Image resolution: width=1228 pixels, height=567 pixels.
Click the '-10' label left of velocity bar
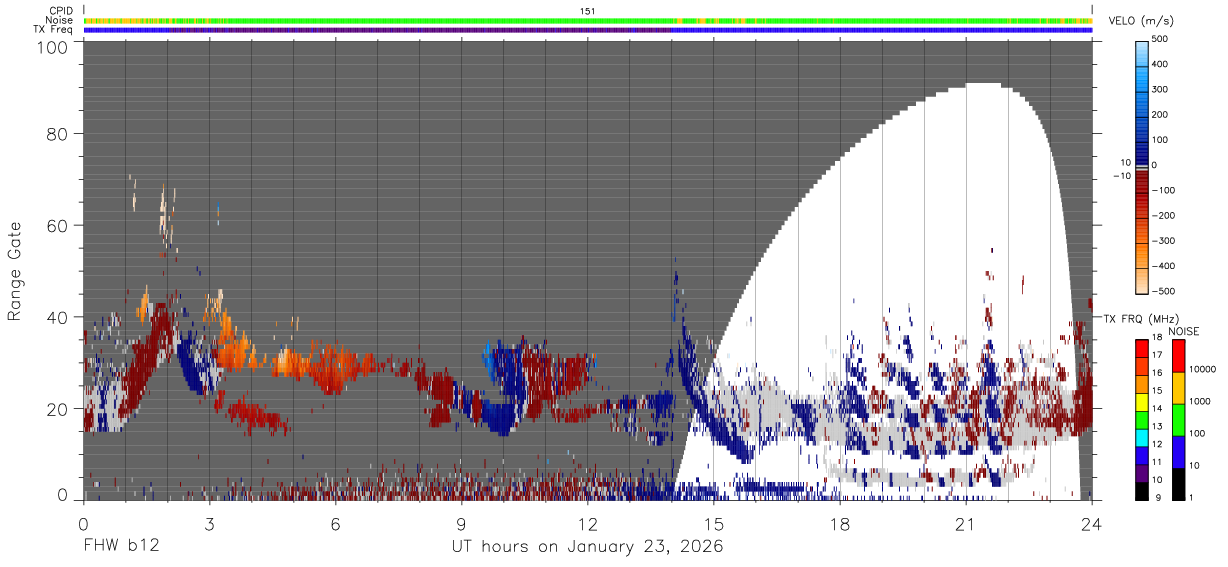(1122, 177)
